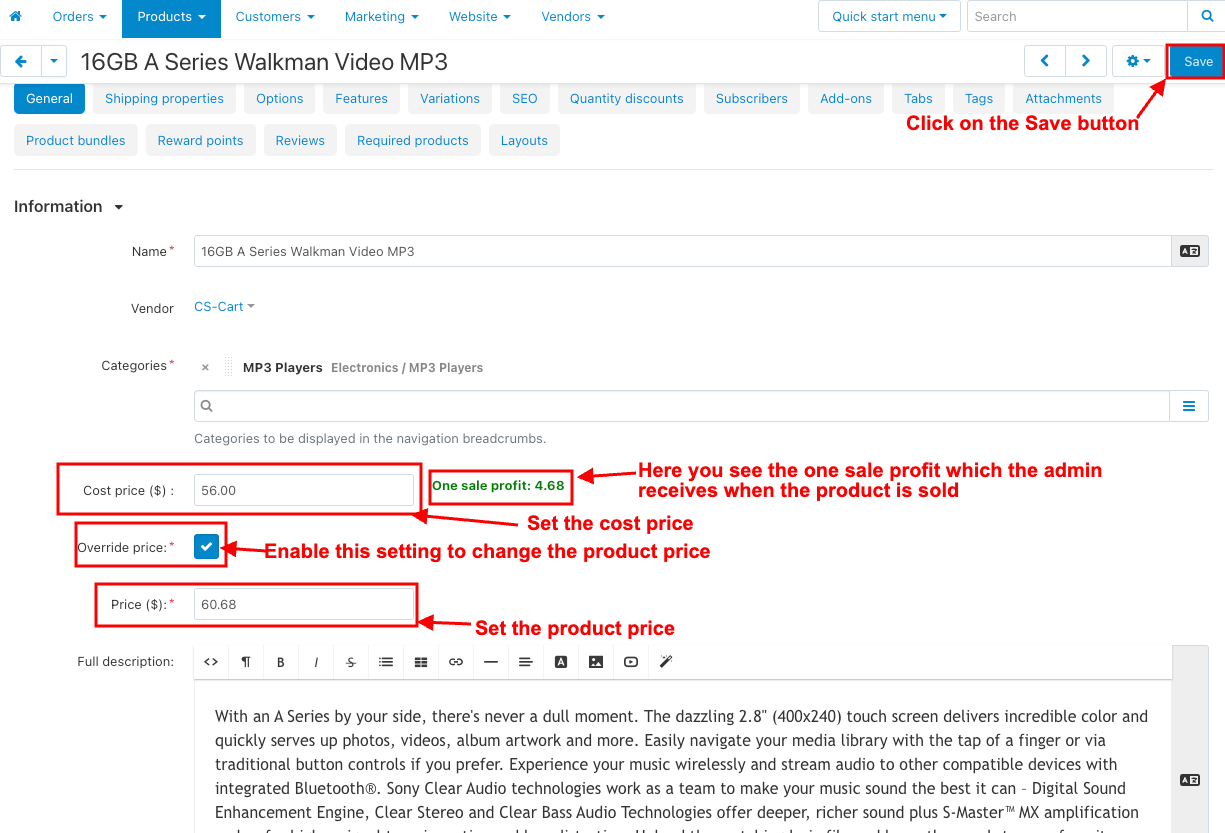Open the Reviews tab

[300, 140]
